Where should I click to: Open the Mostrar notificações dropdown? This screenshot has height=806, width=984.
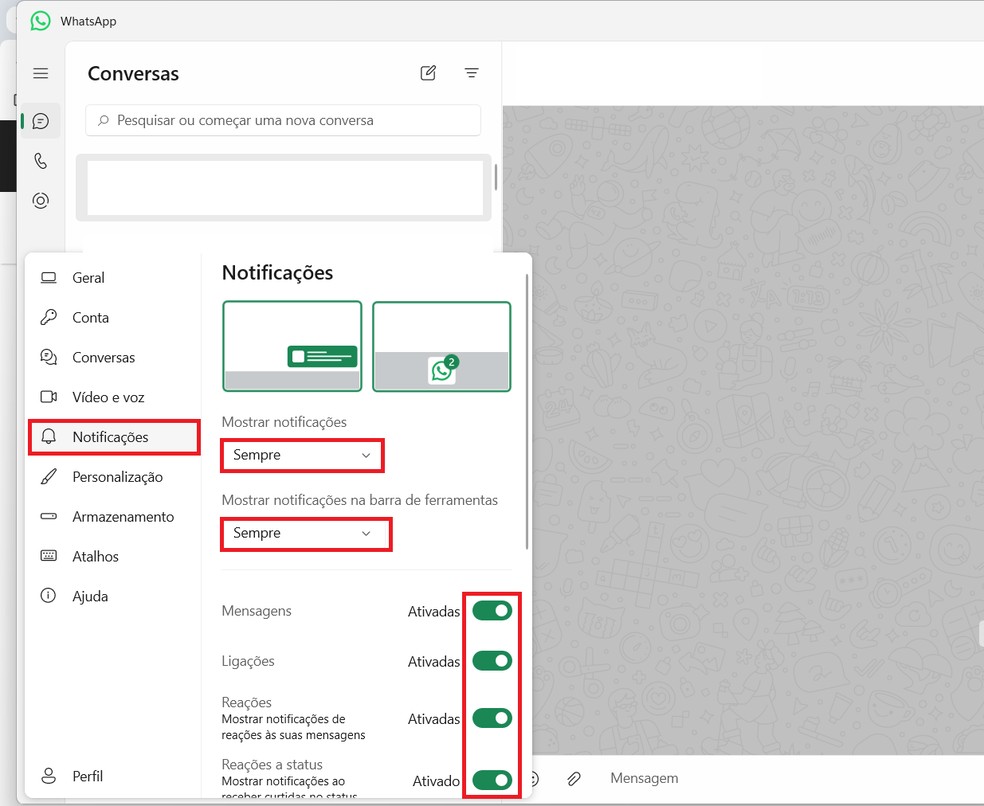pos(302,455)
